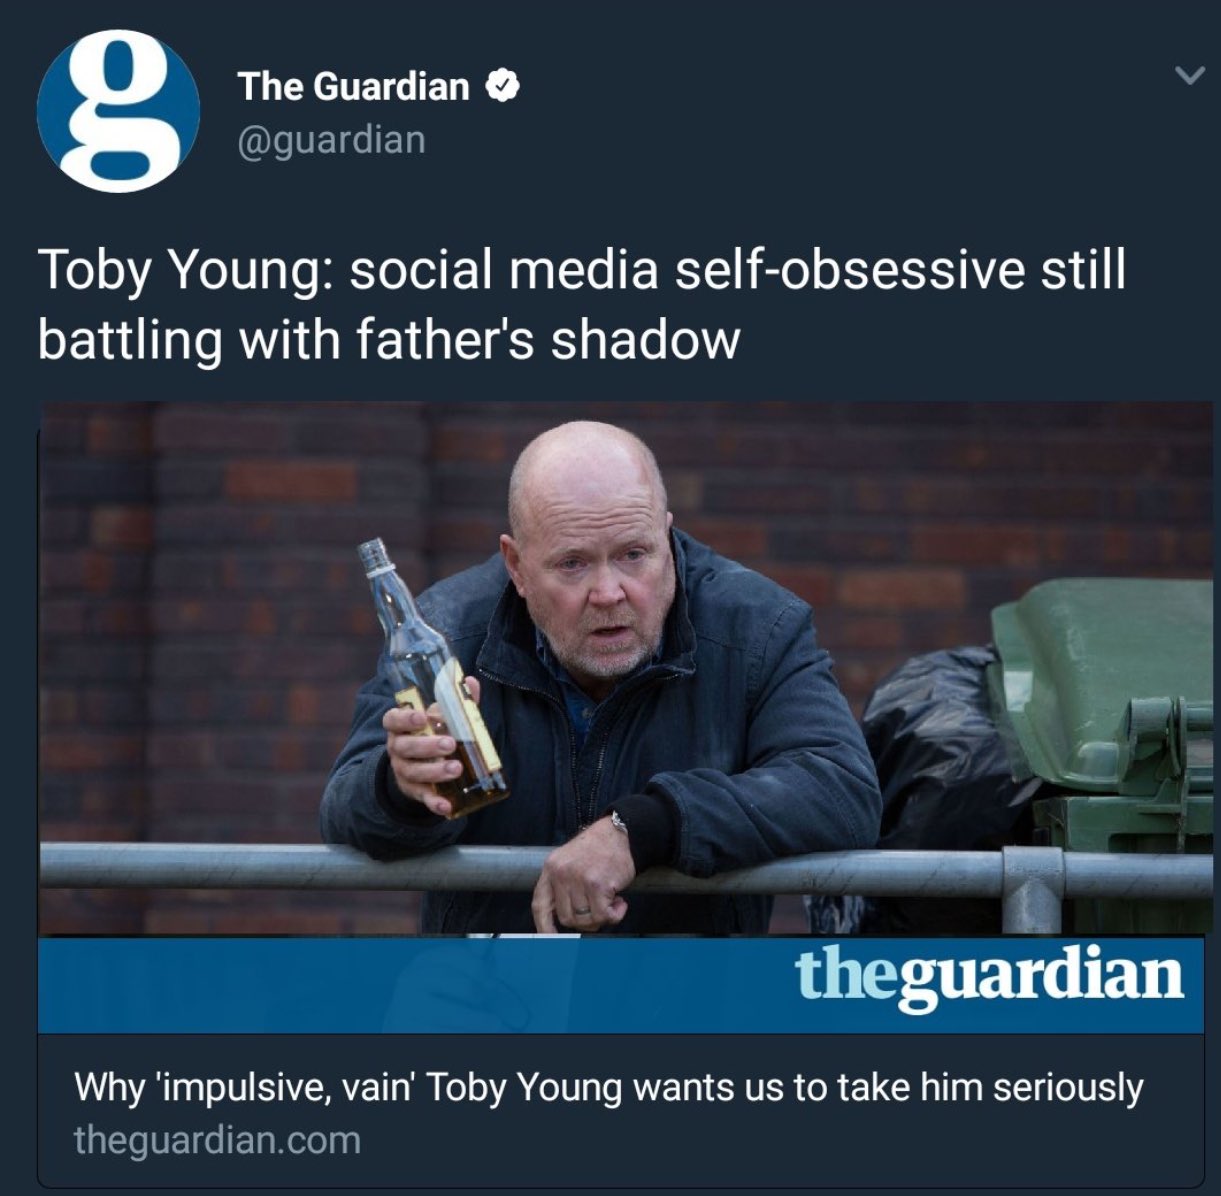Screen dimensions: 1221x1196
Task: Open The Guardian's round profile avatar
Action: pyautogui.click(x=118, y=111)
